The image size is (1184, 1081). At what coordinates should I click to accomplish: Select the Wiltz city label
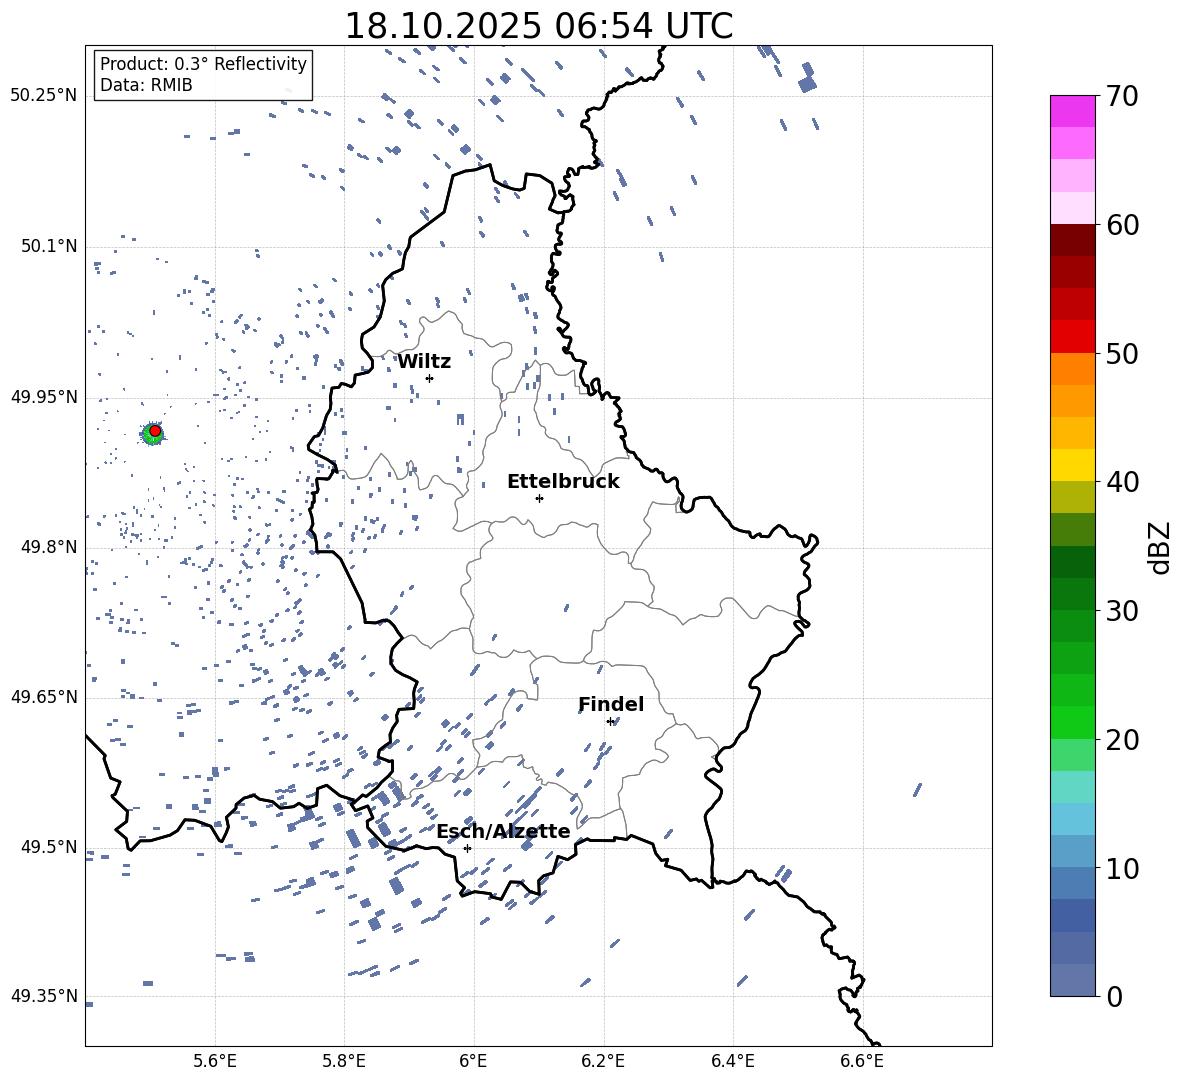[424, 361]
